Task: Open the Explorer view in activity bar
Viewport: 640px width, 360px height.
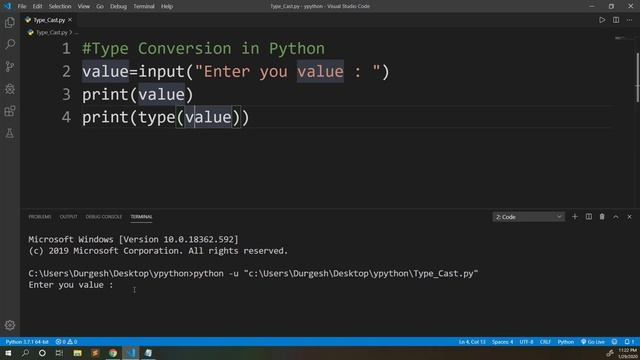Action: [10, 22]
